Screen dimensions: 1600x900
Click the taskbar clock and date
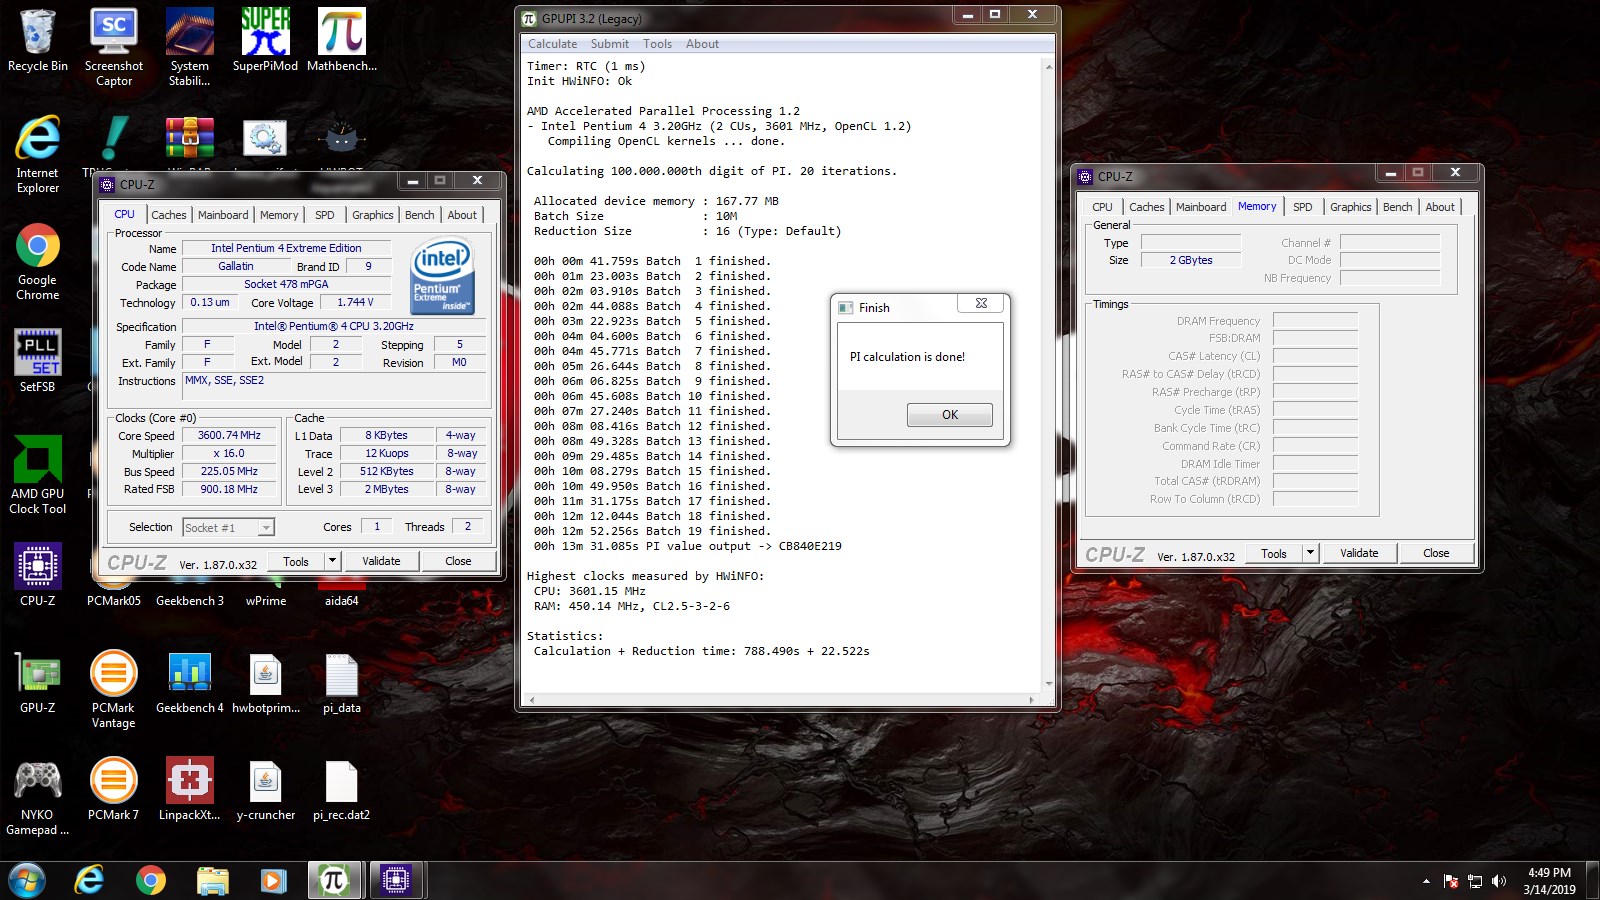point(1549,881)
